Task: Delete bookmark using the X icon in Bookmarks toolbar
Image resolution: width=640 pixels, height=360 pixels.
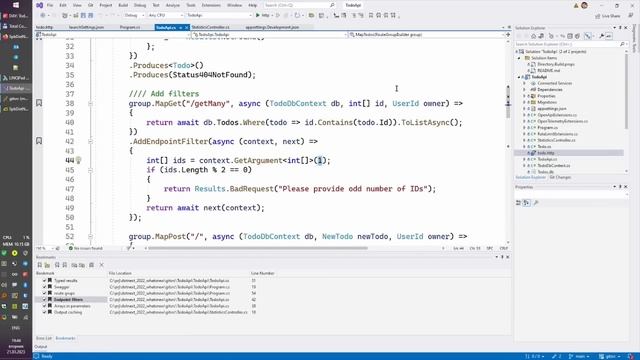Action: [x=102, y=265]
